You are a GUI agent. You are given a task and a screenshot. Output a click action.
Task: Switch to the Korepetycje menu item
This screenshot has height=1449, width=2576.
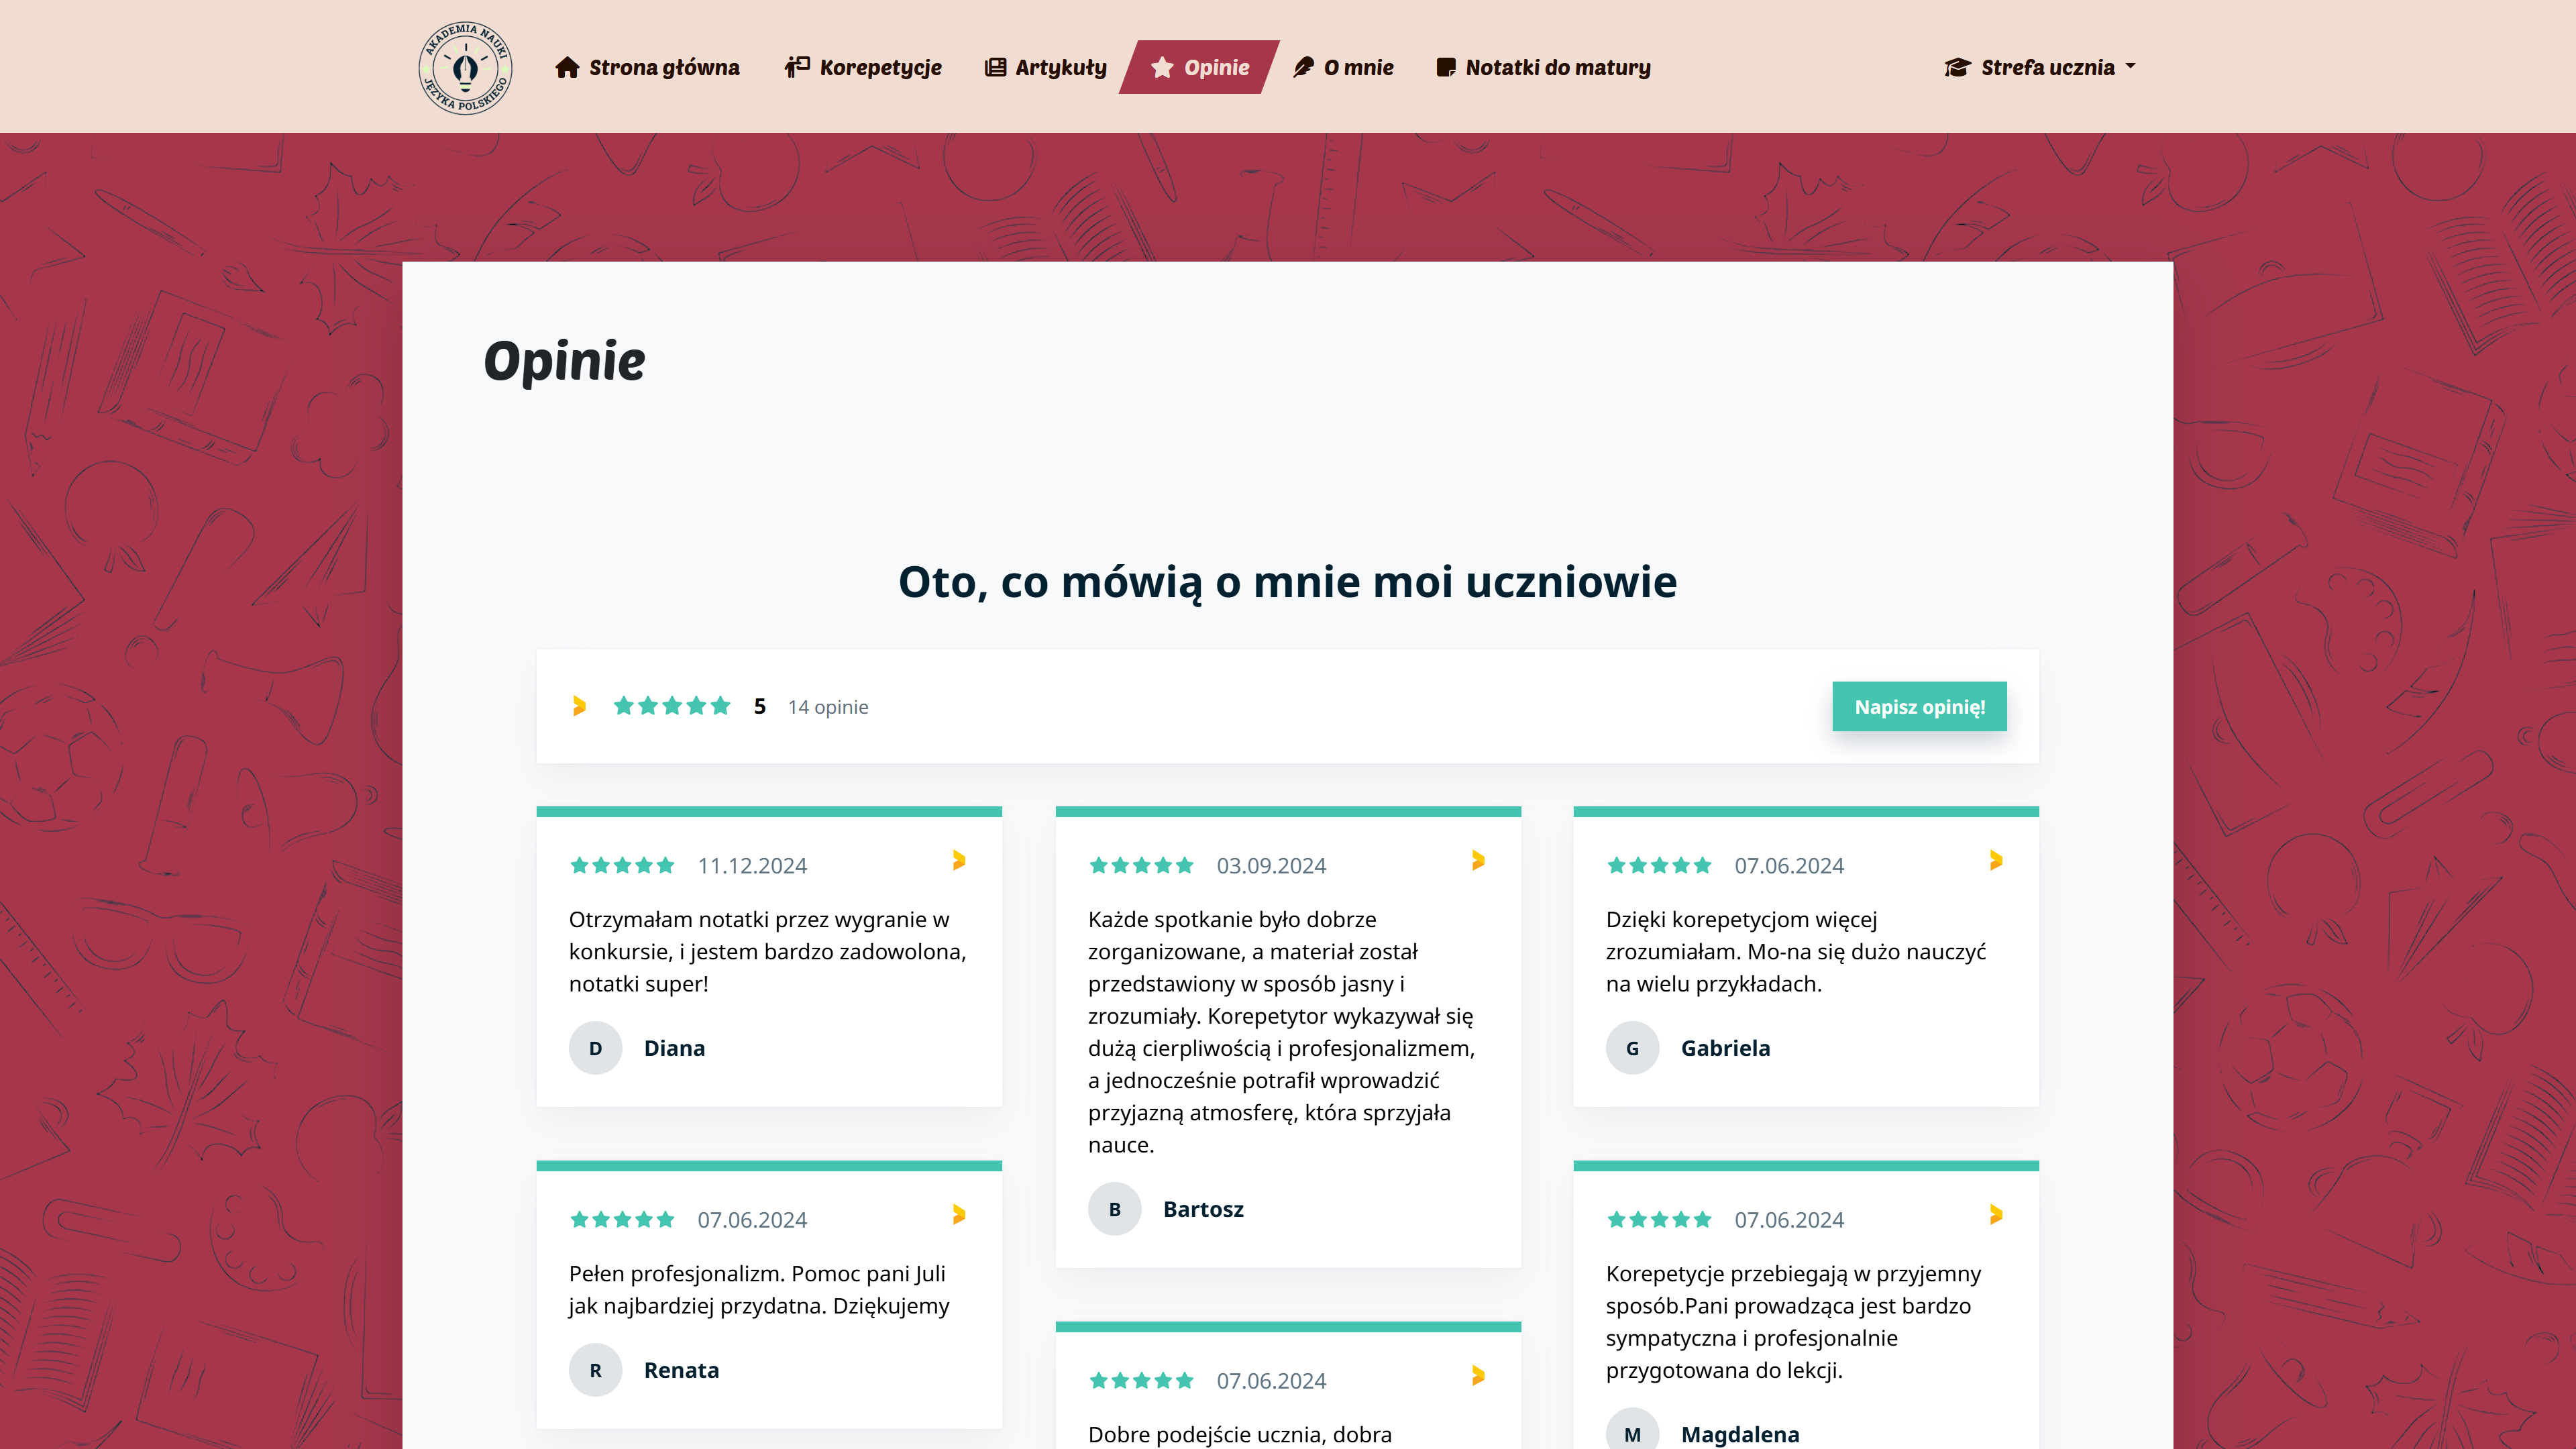click(x=880, y=67)
